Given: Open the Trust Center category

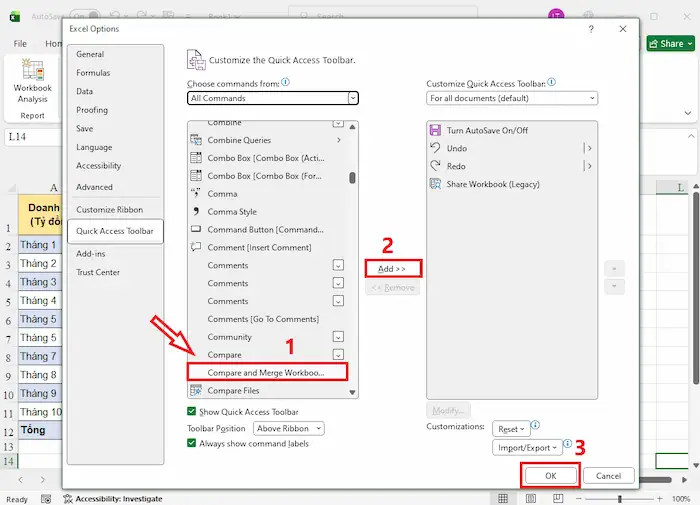Looking at the screenshot, I should point(98,272).
